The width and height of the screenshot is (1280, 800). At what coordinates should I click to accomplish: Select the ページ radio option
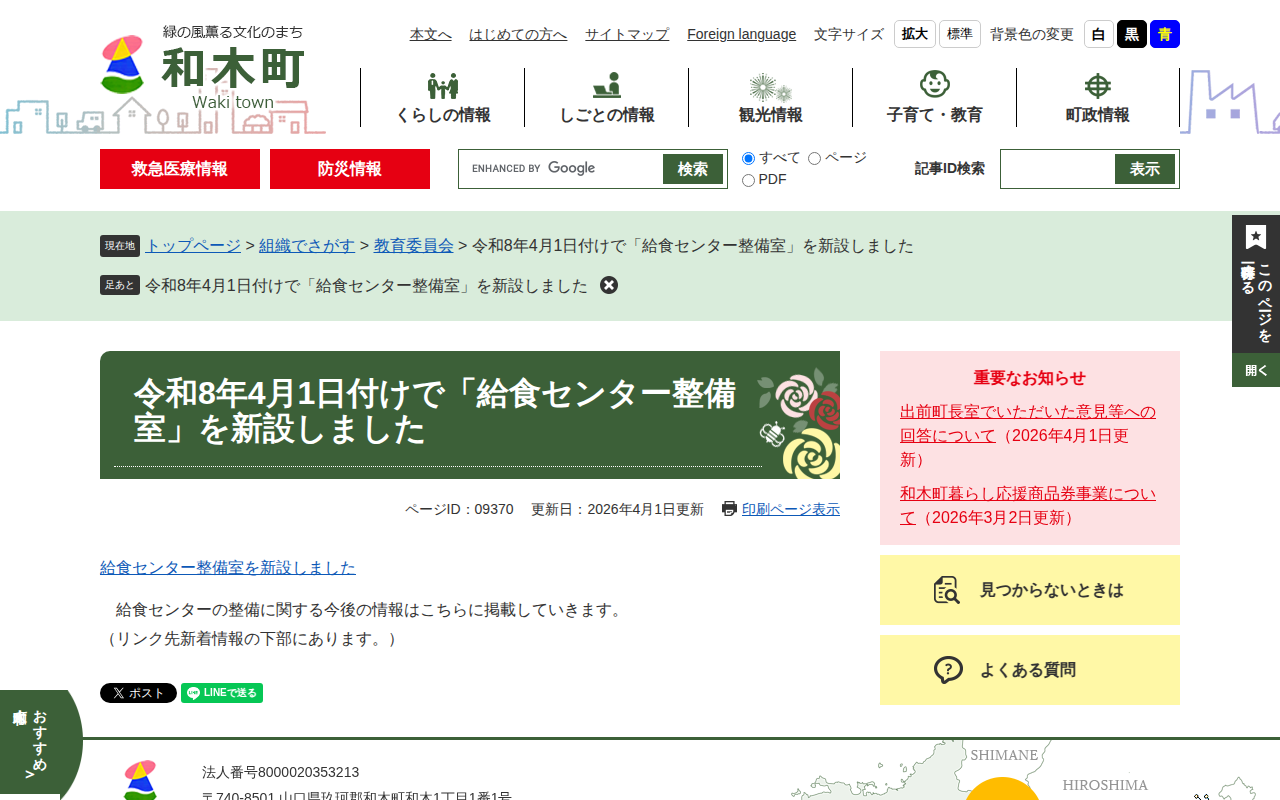coord(814,158)
